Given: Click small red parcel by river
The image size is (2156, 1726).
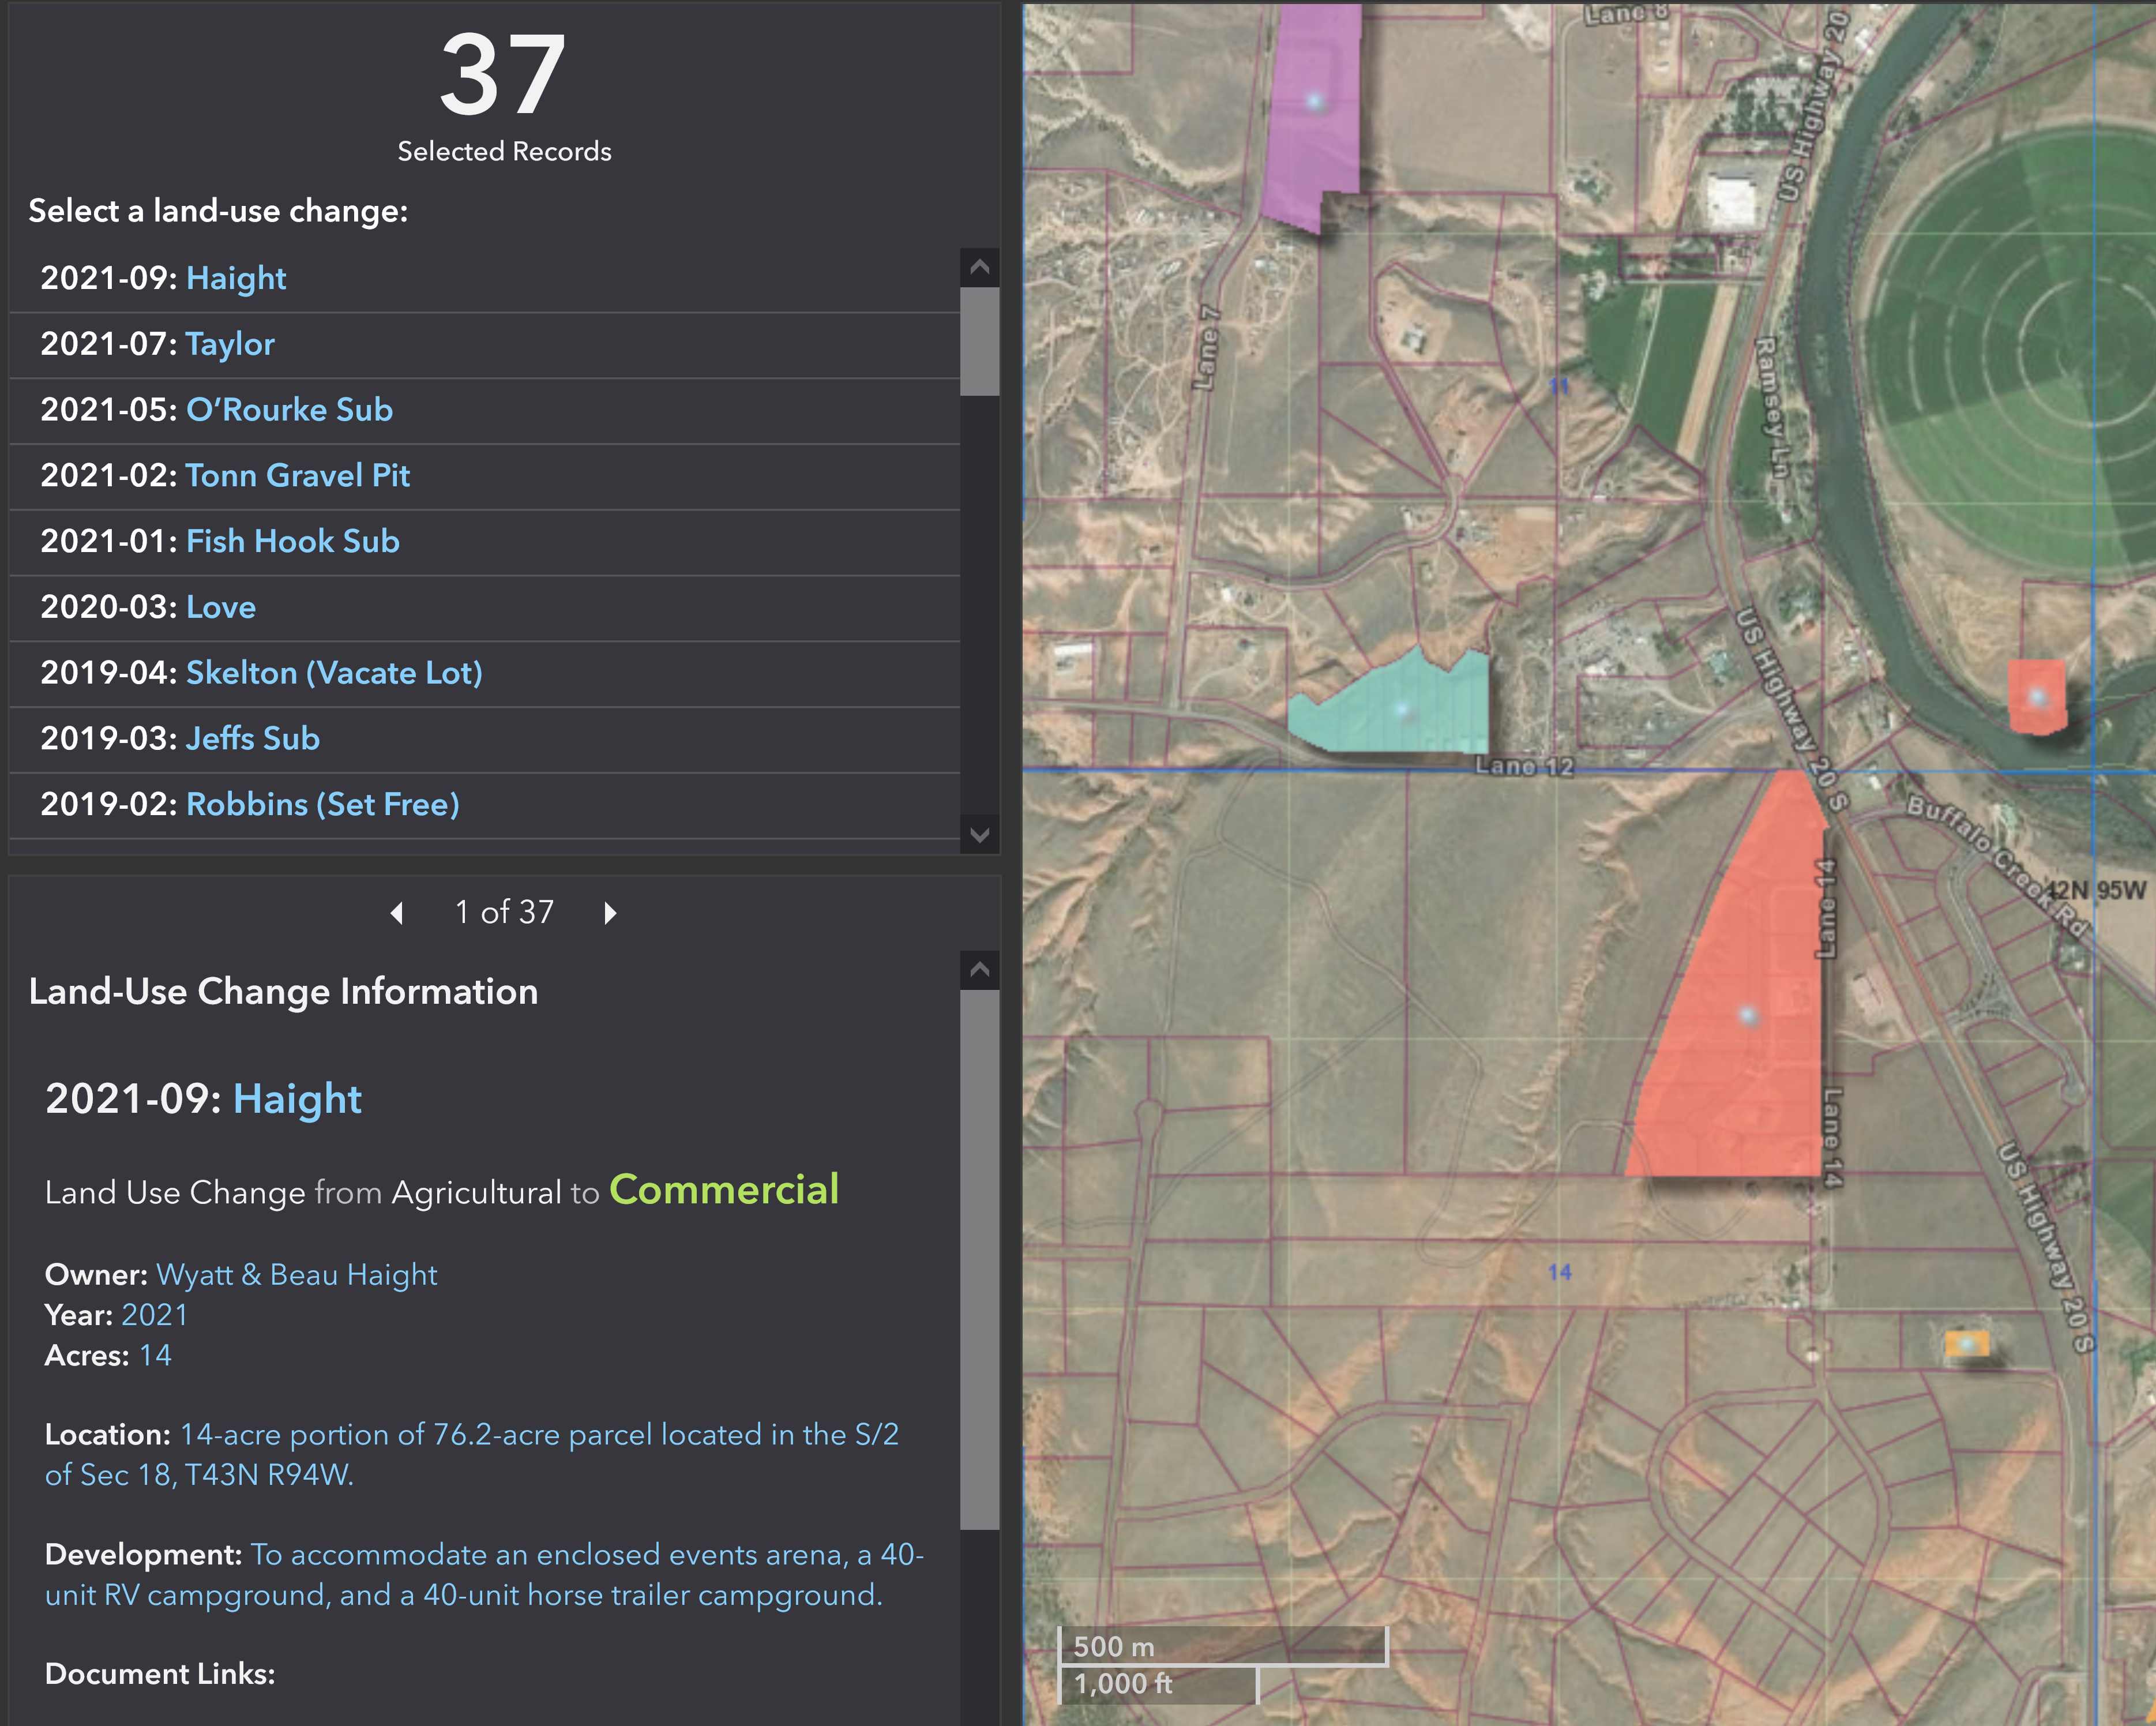Looking at the screenshot, I should (2037, 696).
